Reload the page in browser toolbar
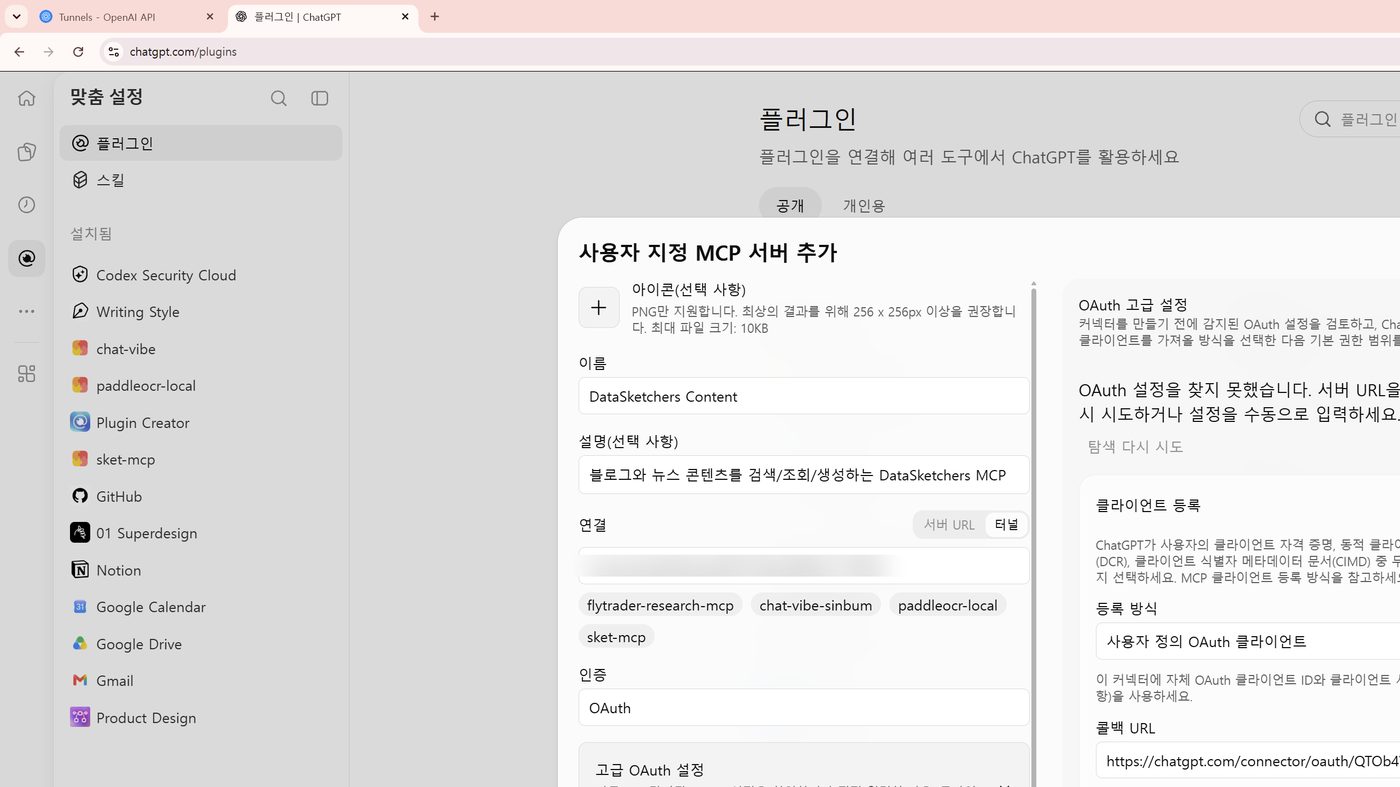The width and height of the screenshot is (1400, 787). tap(78, 52)
